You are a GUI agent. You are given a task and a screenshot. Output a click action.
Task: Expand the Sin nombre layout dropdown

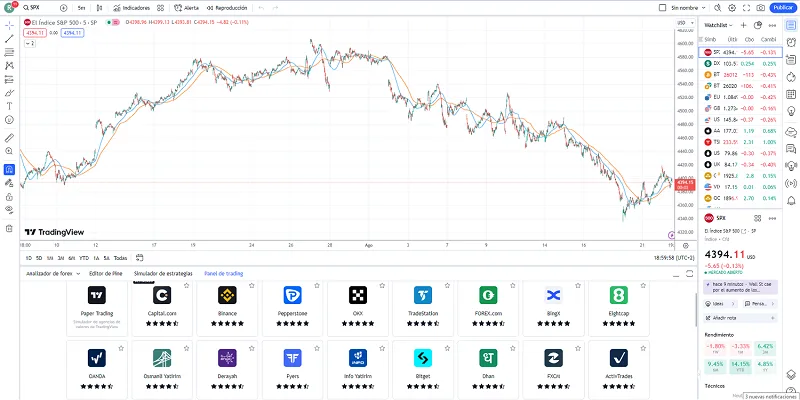(x=689, y=8)
